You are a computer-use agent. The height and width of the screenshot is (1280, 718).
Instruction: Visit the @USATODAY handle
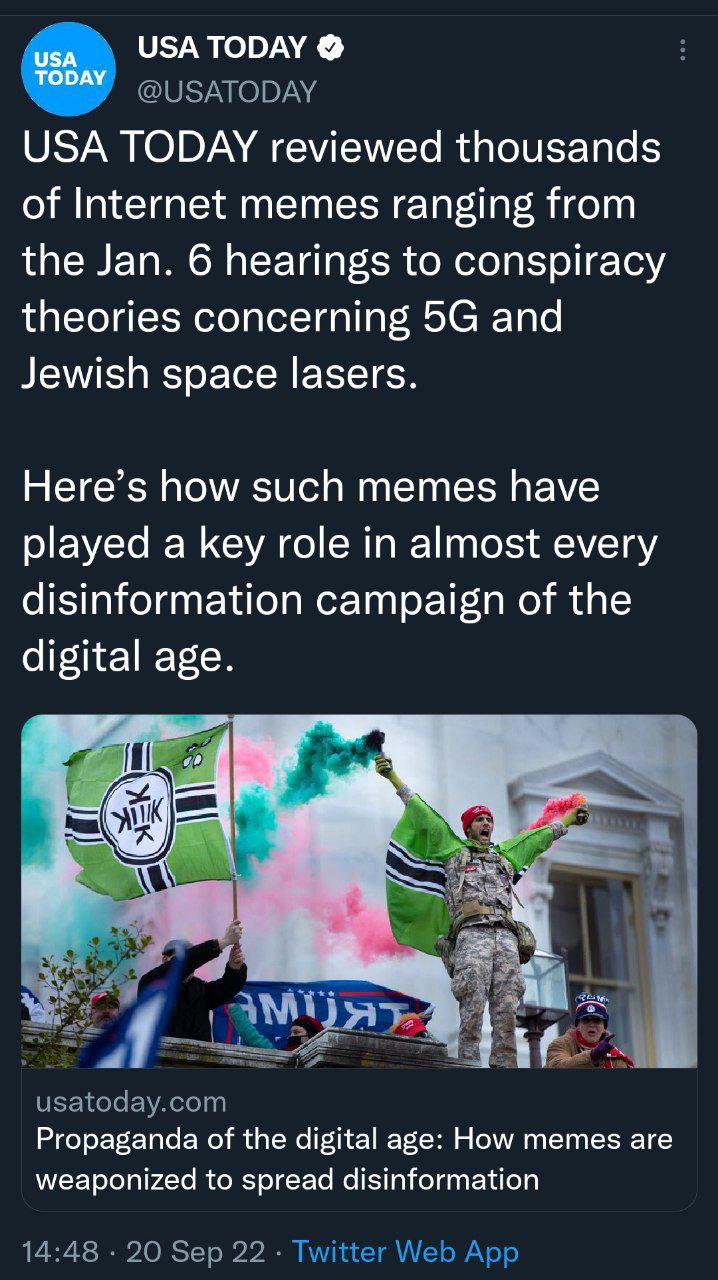click(226, 92)
